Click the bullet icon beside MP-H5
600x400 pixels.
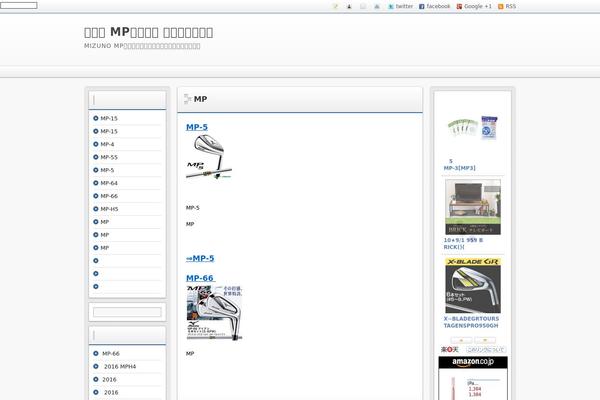[96, 209]
